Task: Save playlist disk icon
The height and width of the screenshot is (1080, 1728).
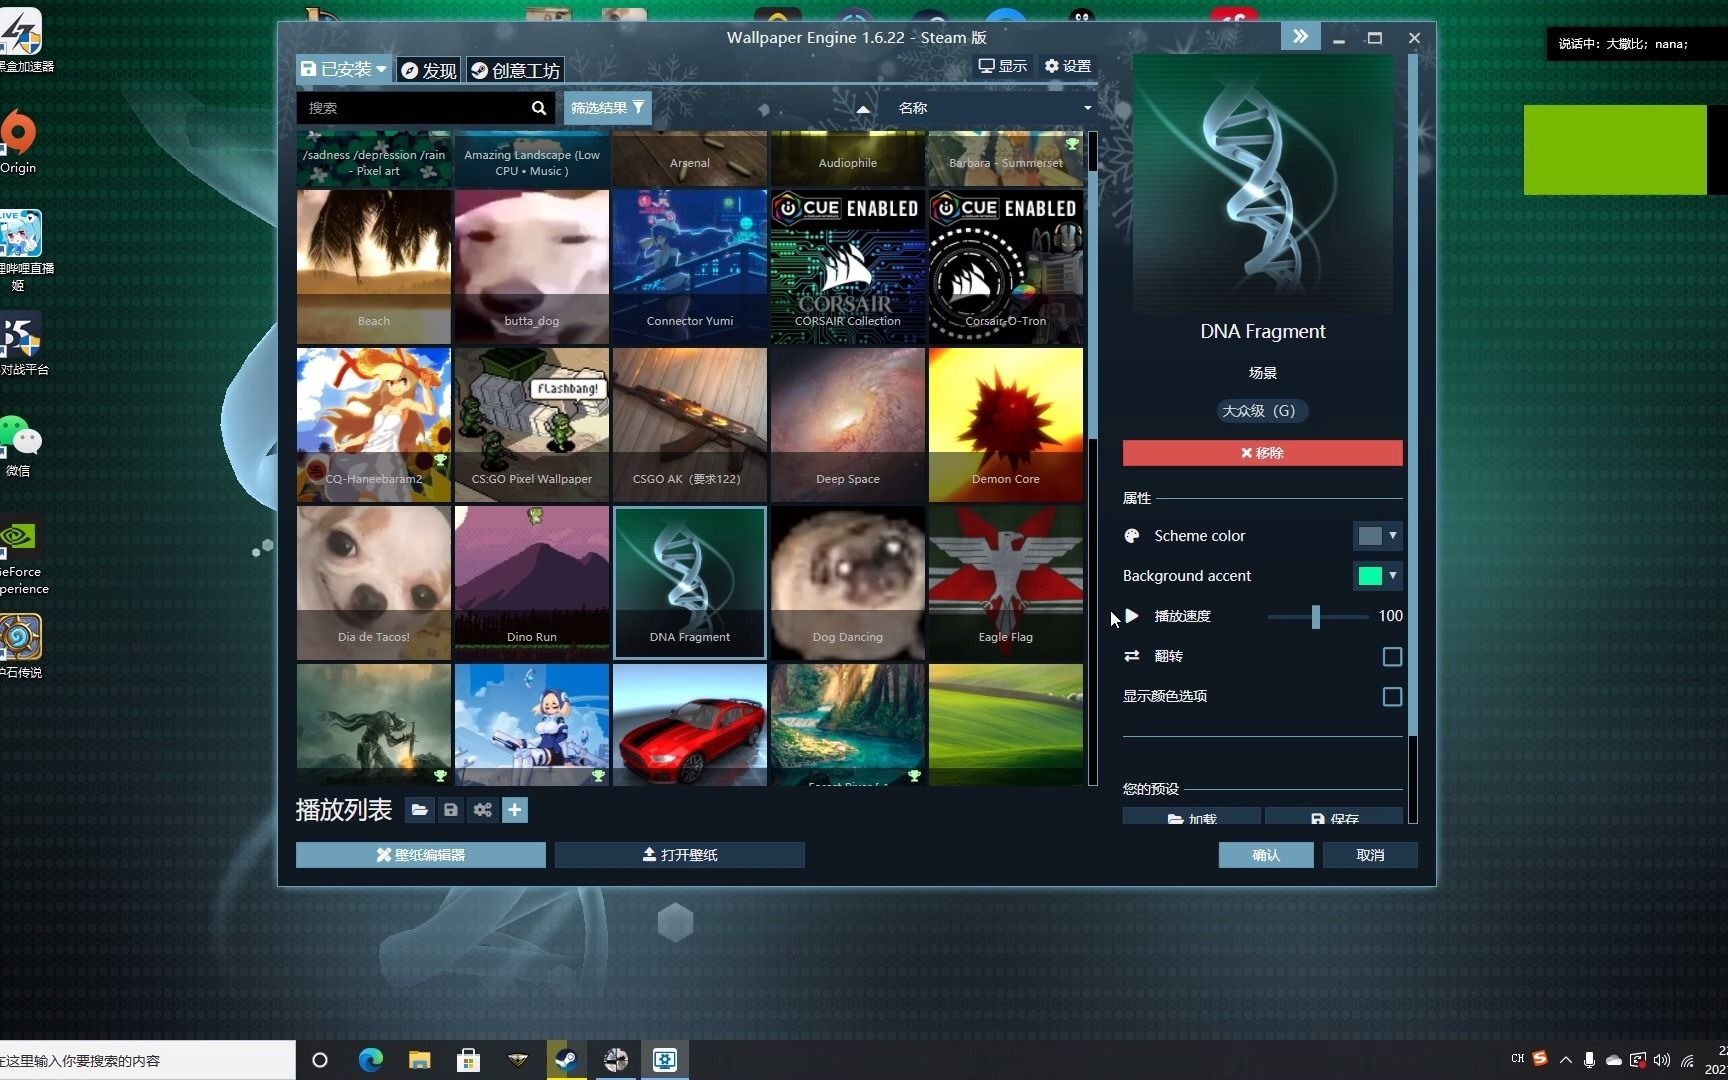Action: [451, 810]
